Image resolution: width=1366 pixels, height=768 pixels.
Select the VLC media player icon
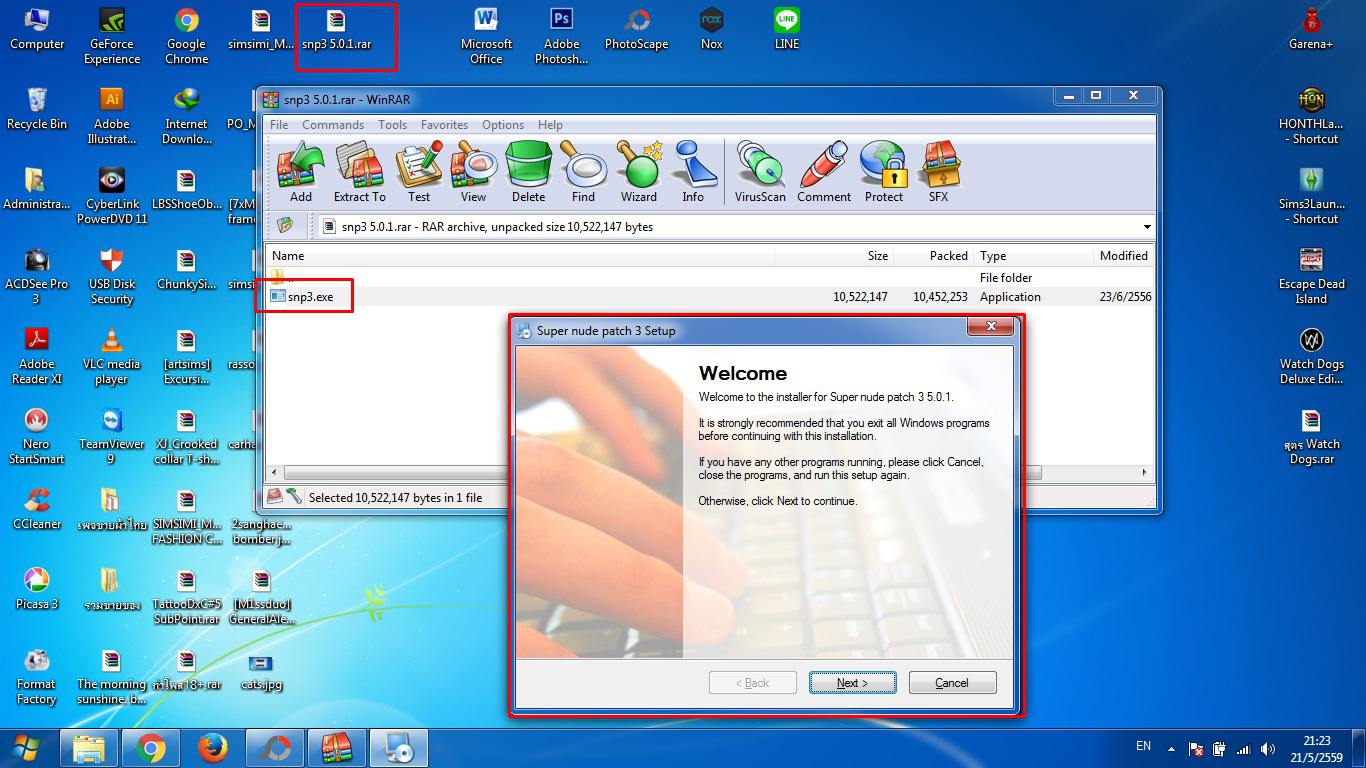pyautogui.click(x=112, y=356)
